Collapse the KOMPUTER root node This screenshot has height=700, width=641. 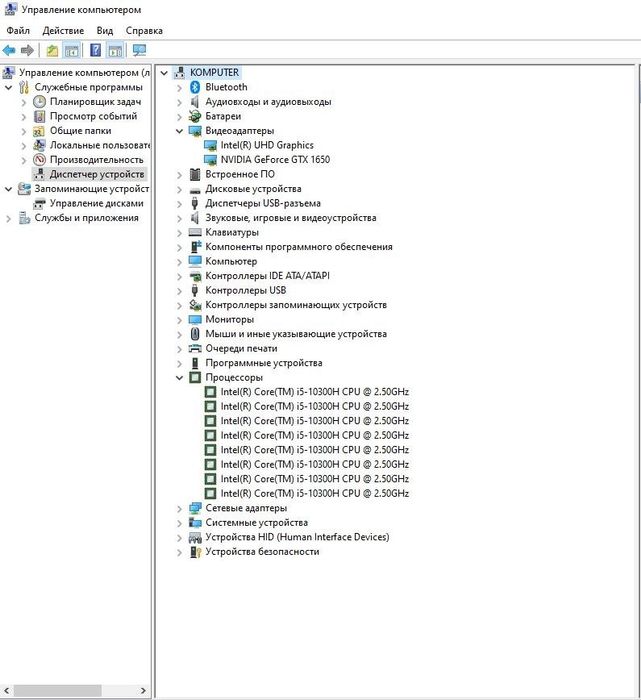164,72
